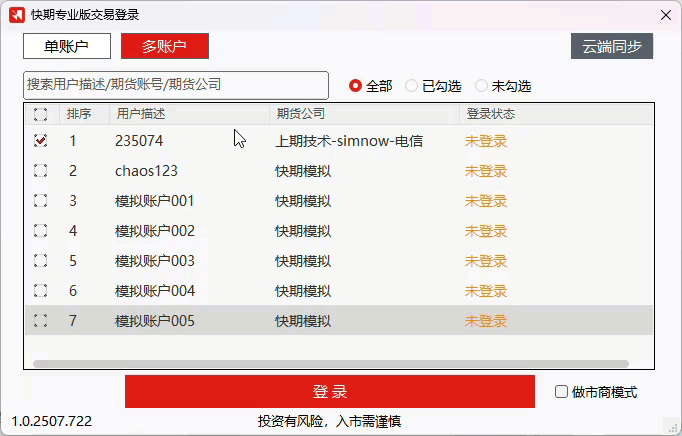Switch to the 多账户 tab
The height and width of the screenshot is (436, 682).
[165, 46]
